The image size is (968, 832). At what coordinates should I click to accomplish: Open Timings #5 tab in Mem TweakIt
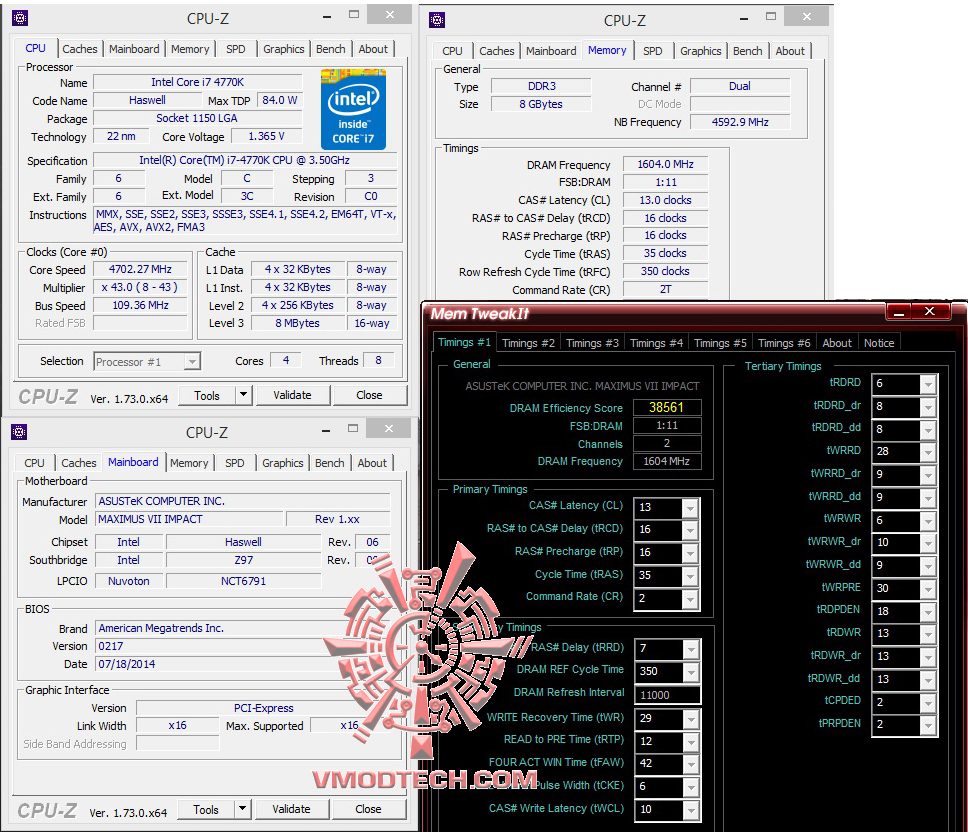click(720, 343)
